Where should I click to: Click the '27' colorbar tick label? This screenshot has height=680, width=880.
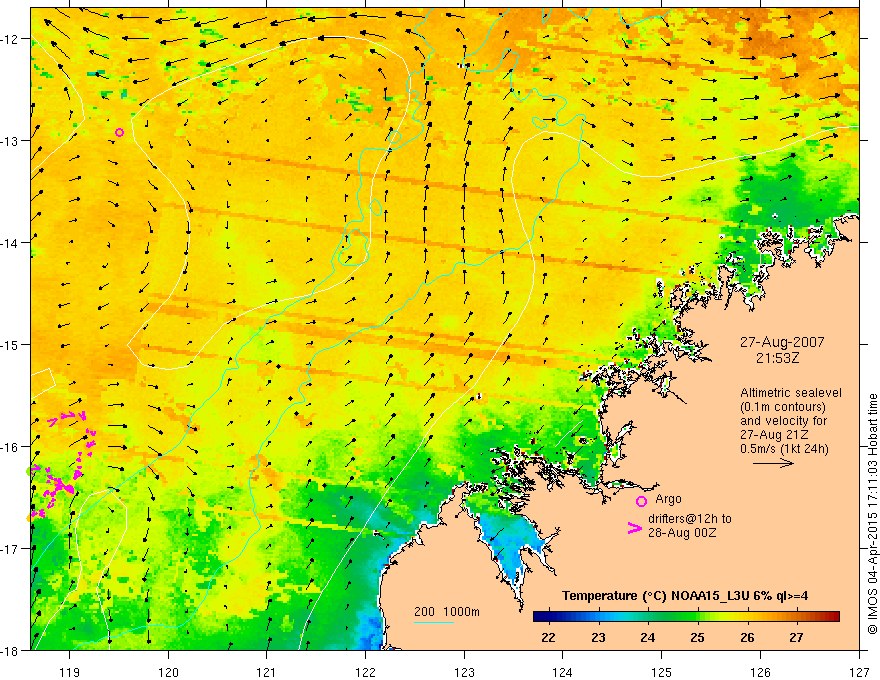coord(796,637)
